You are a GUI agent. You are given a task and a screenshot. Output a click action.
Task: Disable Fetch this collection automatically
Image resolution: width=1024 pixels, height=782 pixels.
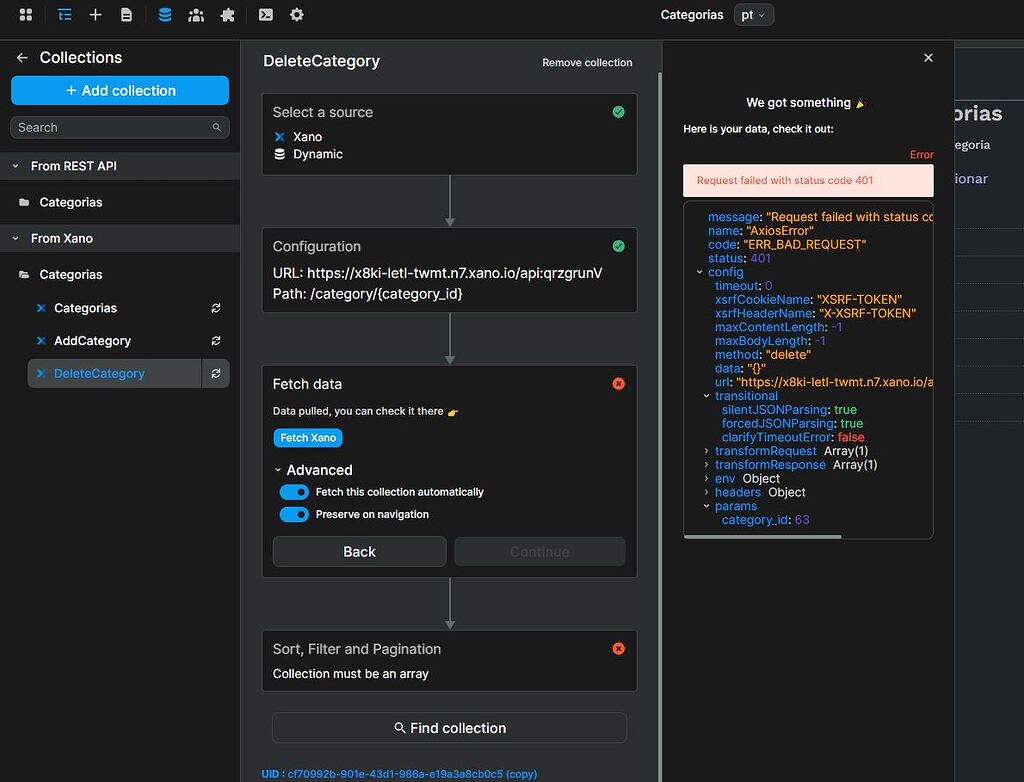(294, 492)
